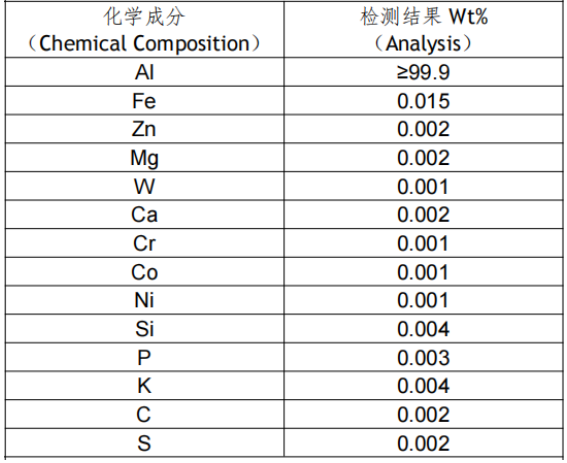Click the Analysis Wt% header cell
Image resolution: width=567 pixels, height=463 pixels.
(x=423, y=29)
